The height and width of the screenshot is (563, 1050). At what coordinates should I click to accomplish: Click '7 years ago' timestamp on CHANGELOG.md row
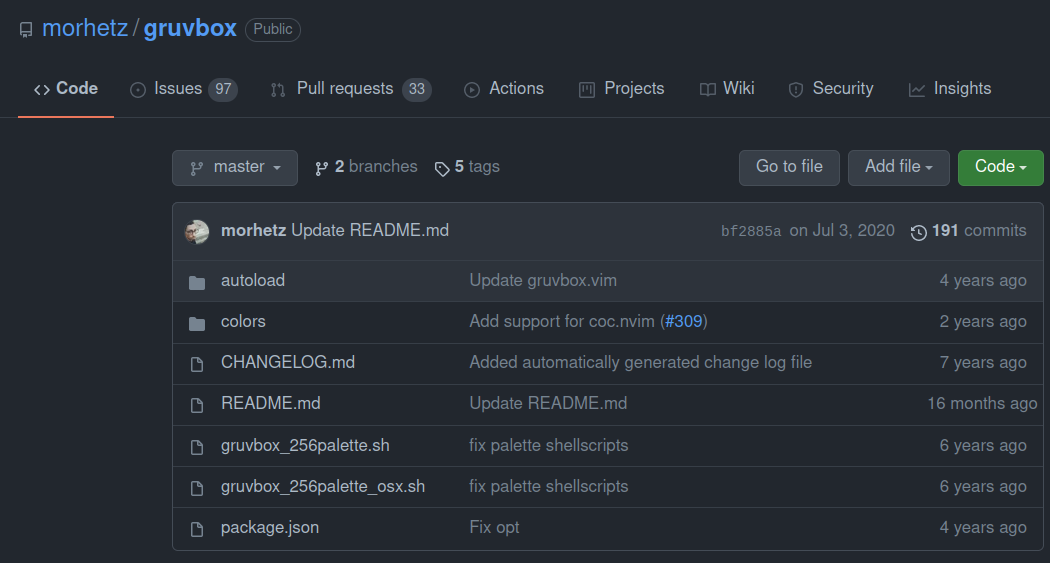point(982,363)
